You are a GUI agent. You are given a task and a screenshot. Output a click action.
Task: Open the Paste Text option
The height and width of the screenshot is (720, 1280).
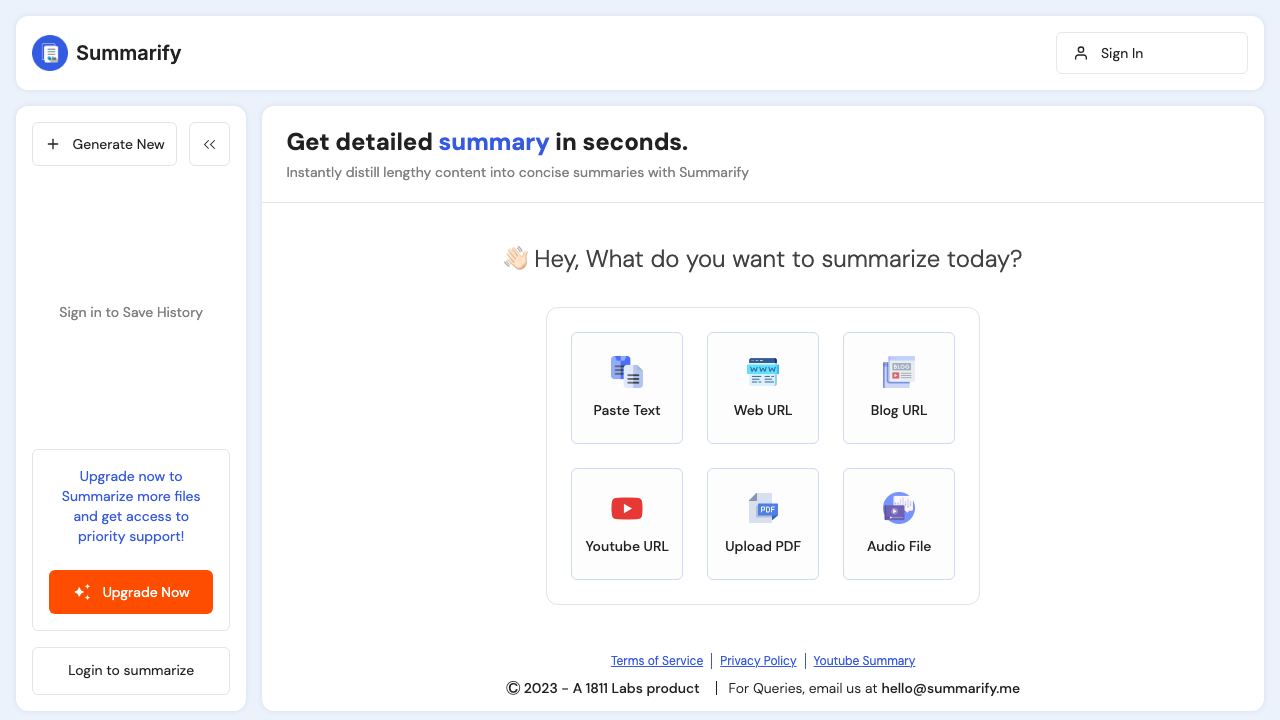point(627,388)
